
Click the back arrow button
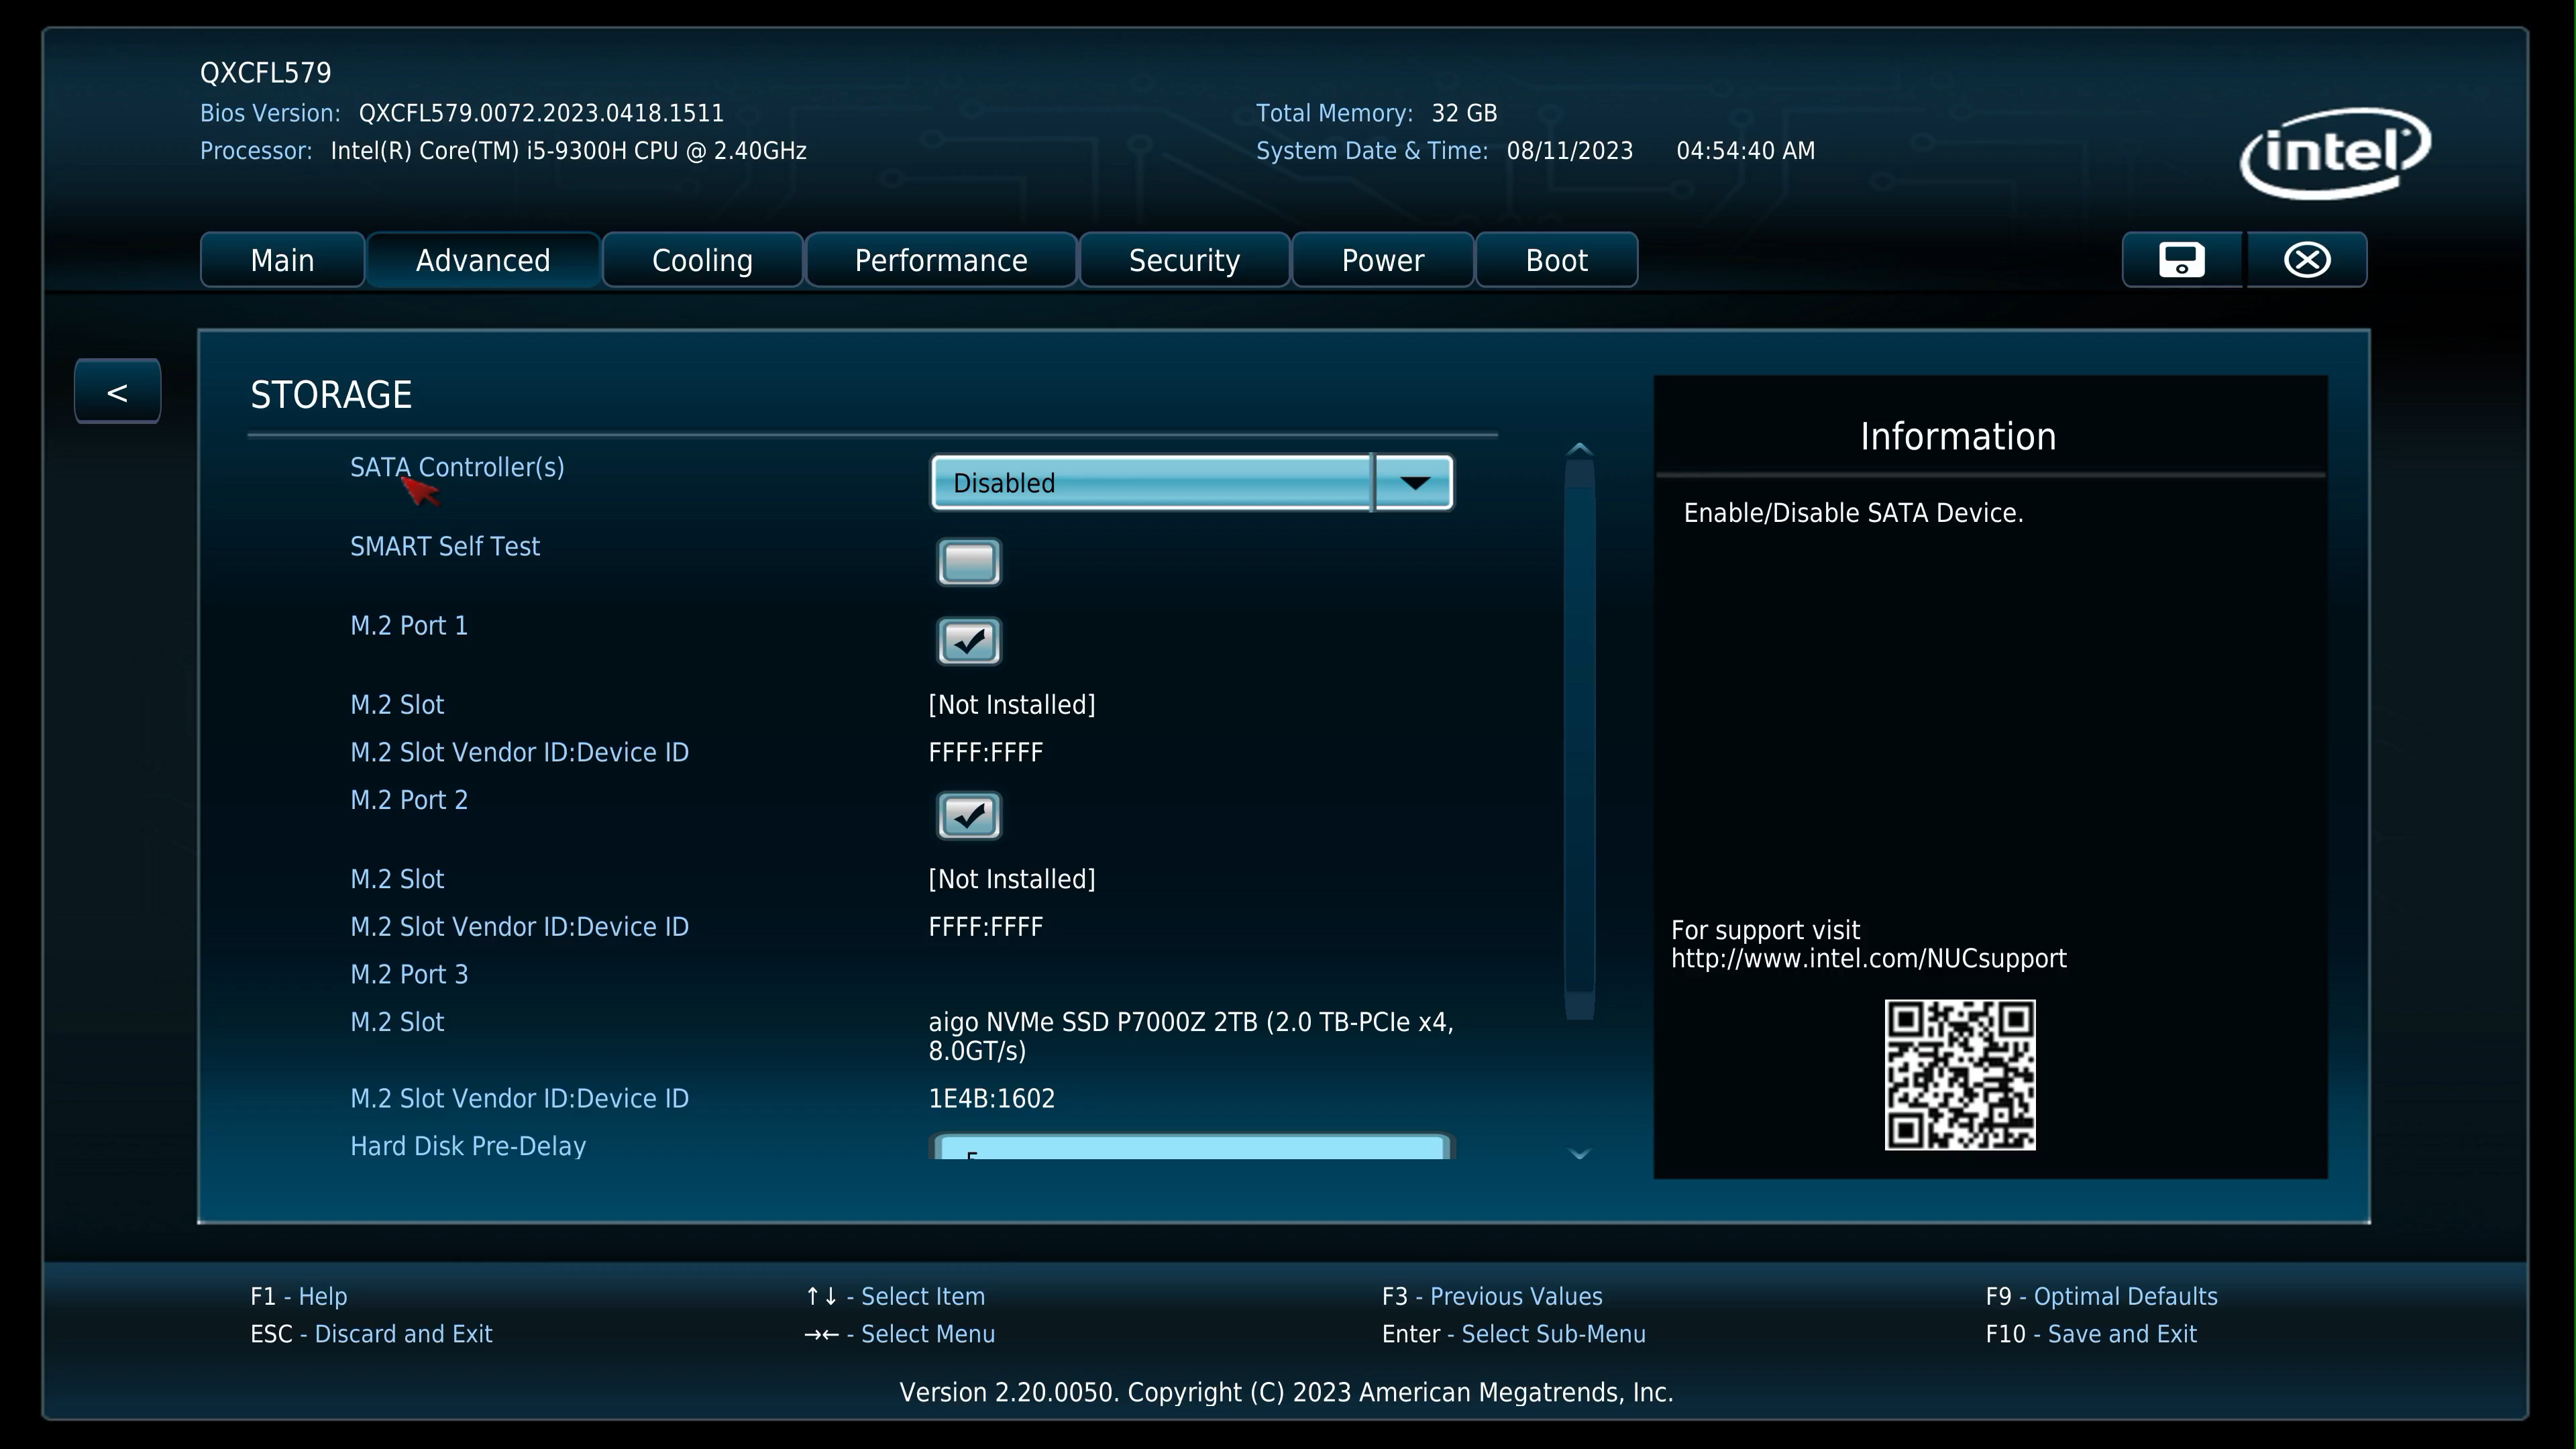pos(117,392)
